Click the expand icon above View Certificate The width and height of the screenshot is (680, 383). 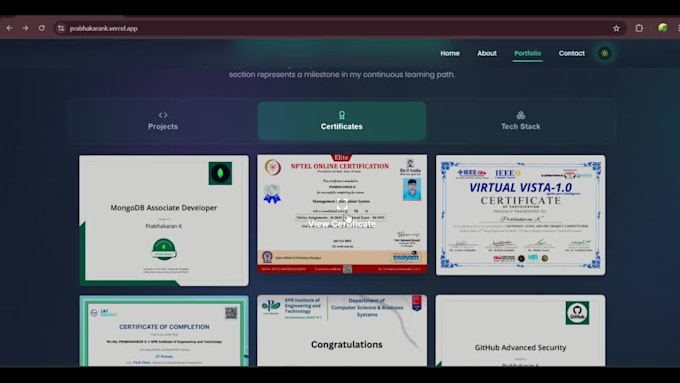pyautogui.click(x=342, y=205)
